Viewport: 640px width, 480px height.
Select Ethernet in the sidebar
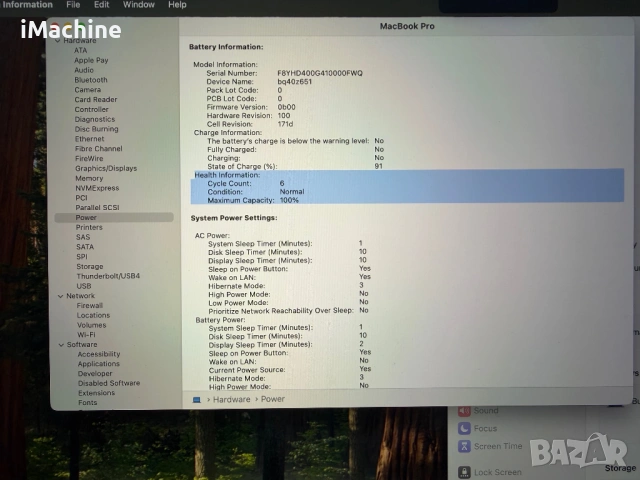click(89, 139)
